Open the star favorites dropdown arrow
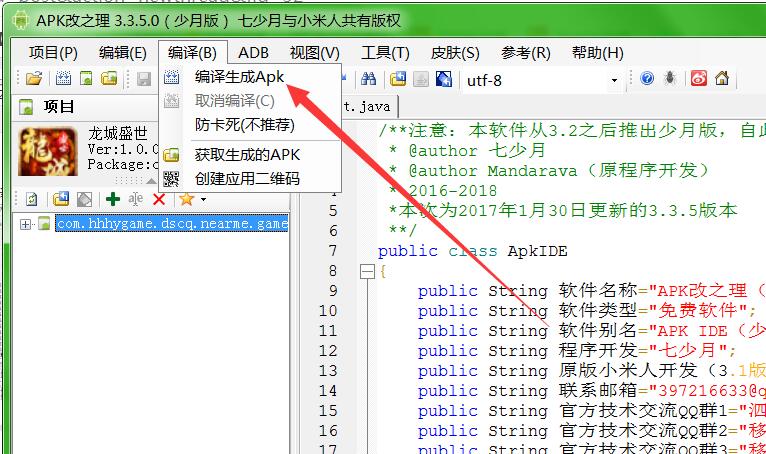 click(x=203, y=200)
